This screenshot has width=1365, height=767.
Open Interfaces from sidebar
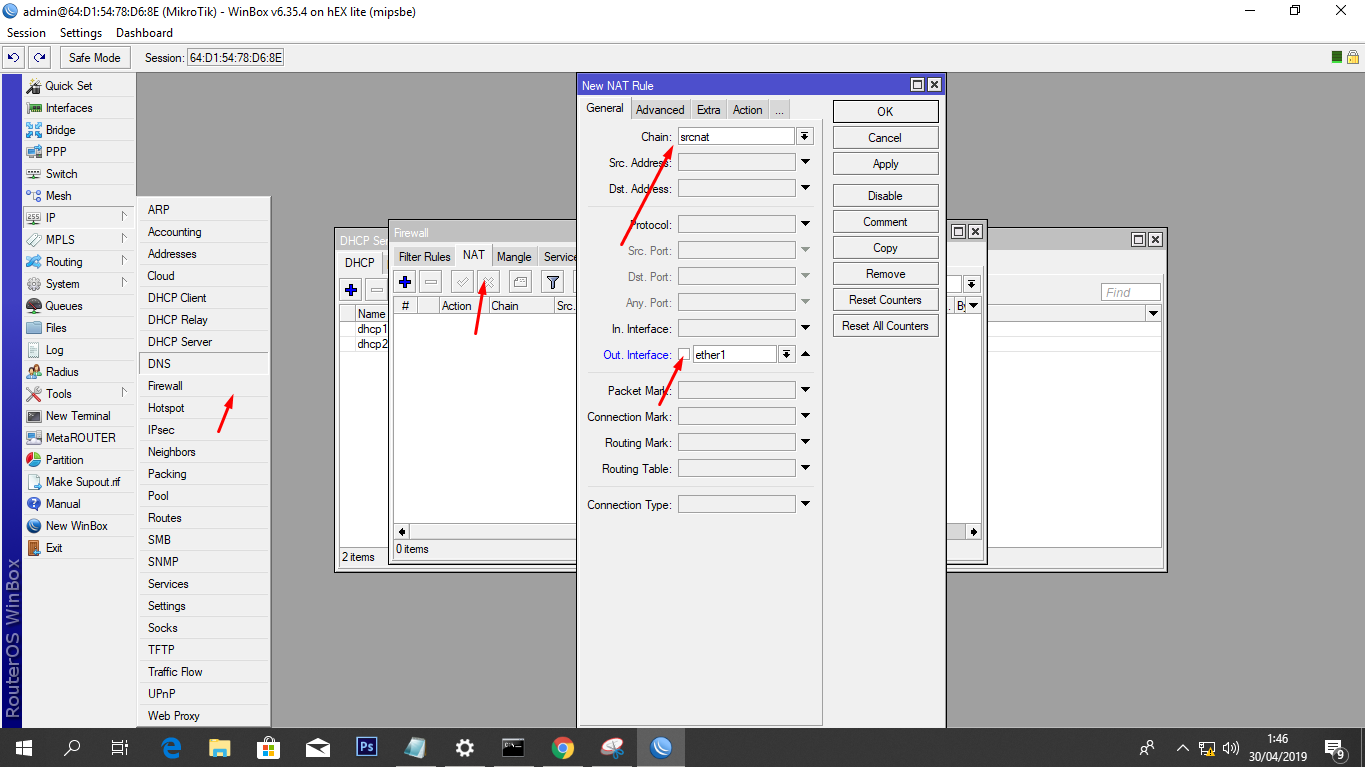coord(79,108)
